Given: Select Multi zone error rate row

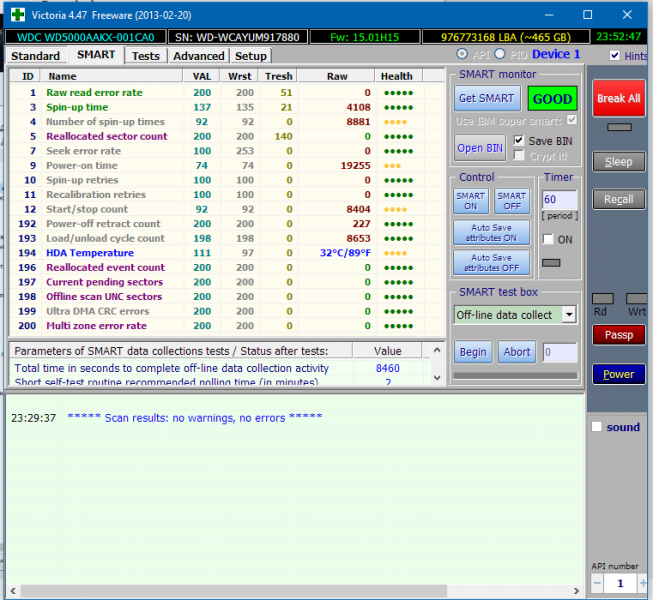Looking at the screenshot, I should pyautogui.click(x=227, y=326).
